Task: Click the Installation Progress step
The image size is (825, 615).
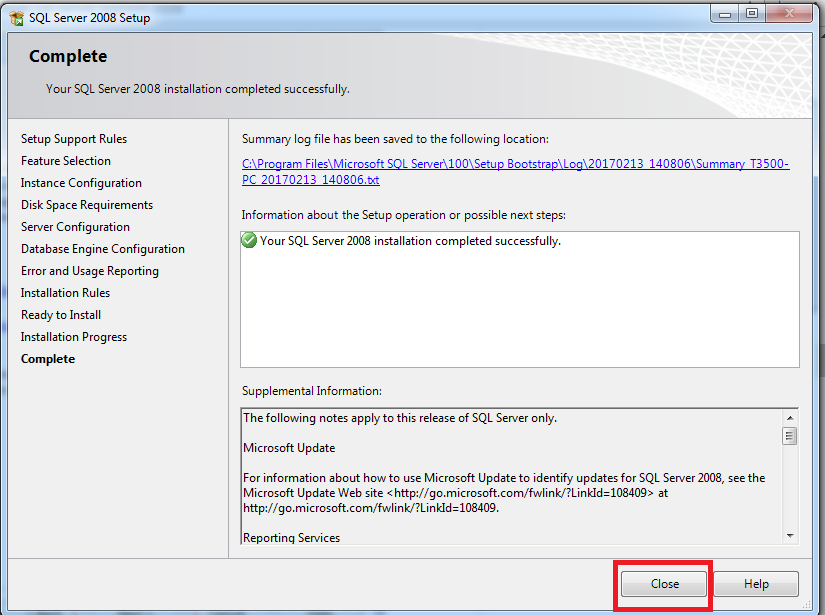Action: 74,337
